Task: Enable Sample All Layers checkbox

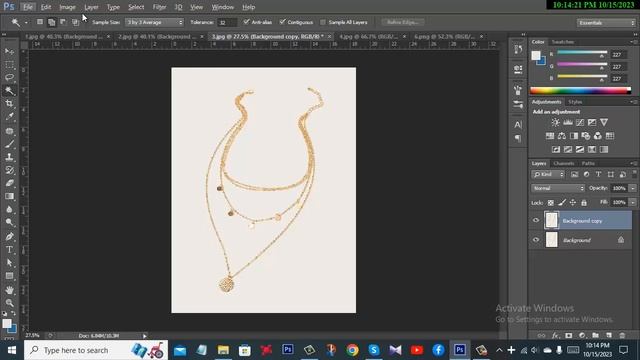Action: point(323,22)
